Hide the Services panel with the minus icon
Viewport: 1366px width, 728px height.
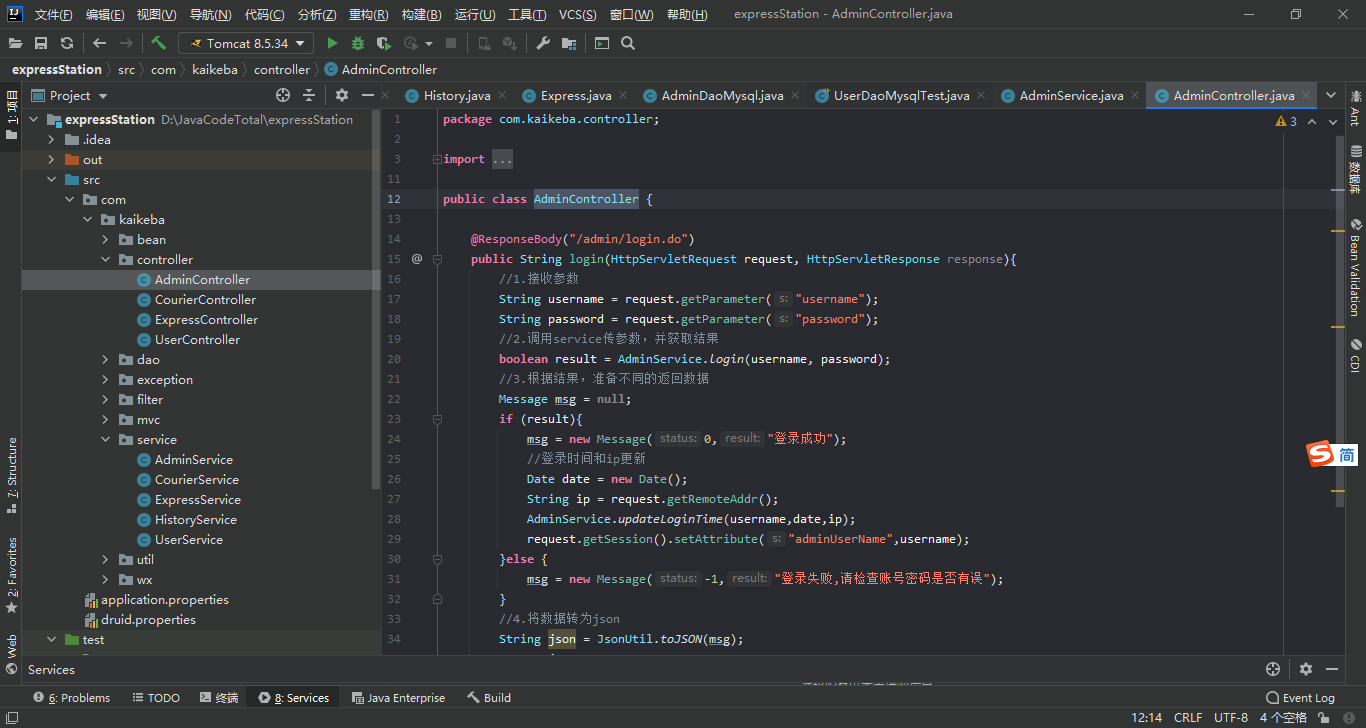coord(1332,669)
